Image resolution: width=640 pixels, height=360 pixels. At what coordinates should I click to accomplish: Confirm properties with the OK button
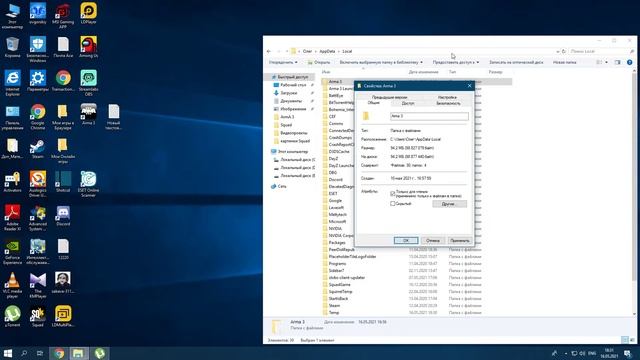(x=406, y=240)
